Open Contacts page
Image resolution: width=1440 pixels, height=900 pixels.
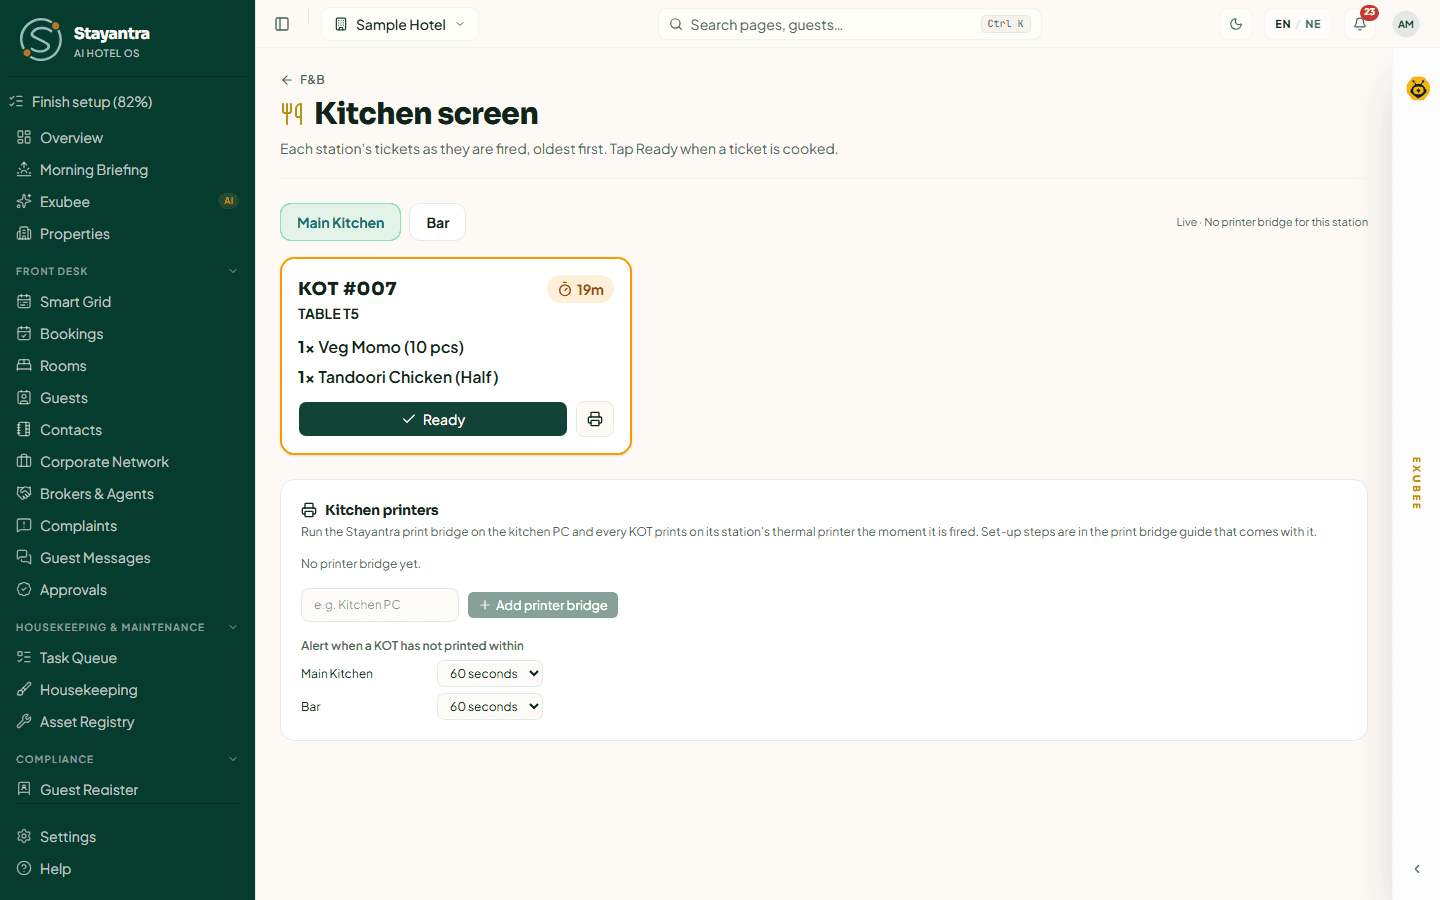(127, 430)
